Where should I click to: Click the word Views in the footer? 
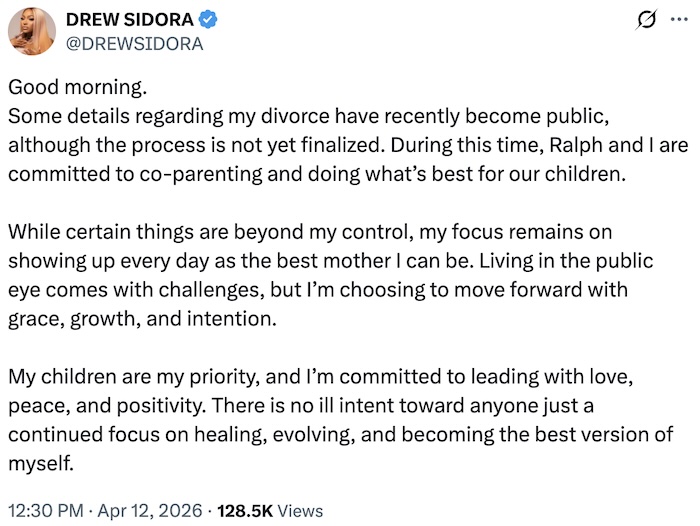[299, 509]
